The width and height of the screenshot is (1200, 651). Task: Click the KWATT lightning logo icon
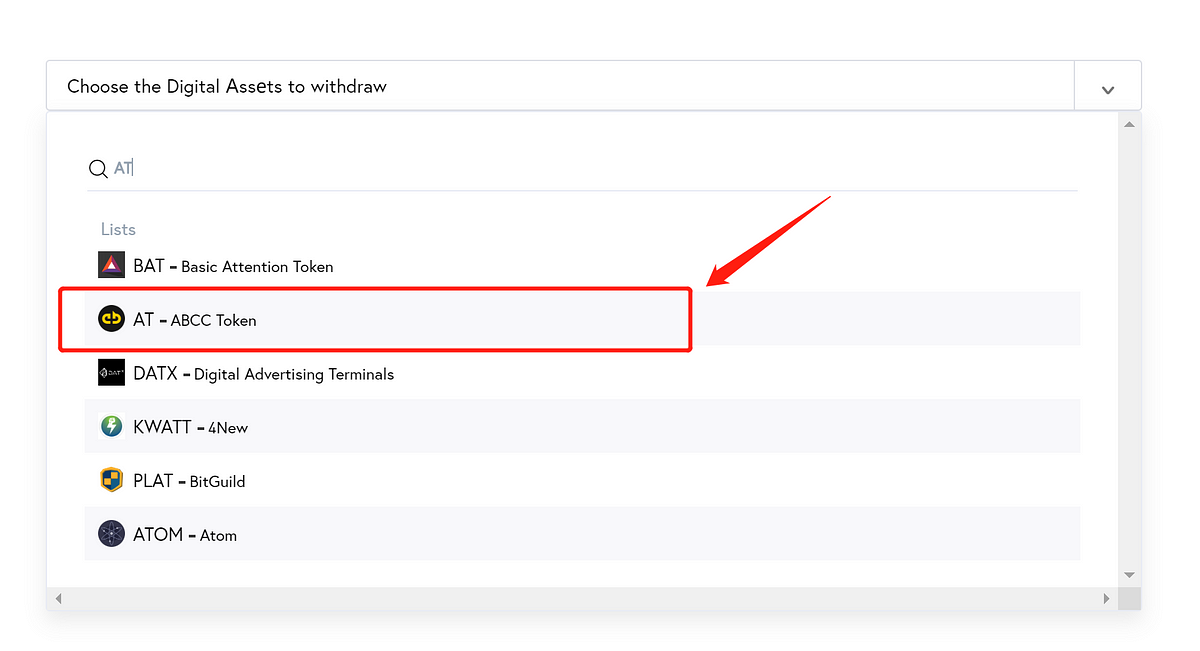click(x=111, y=426)
